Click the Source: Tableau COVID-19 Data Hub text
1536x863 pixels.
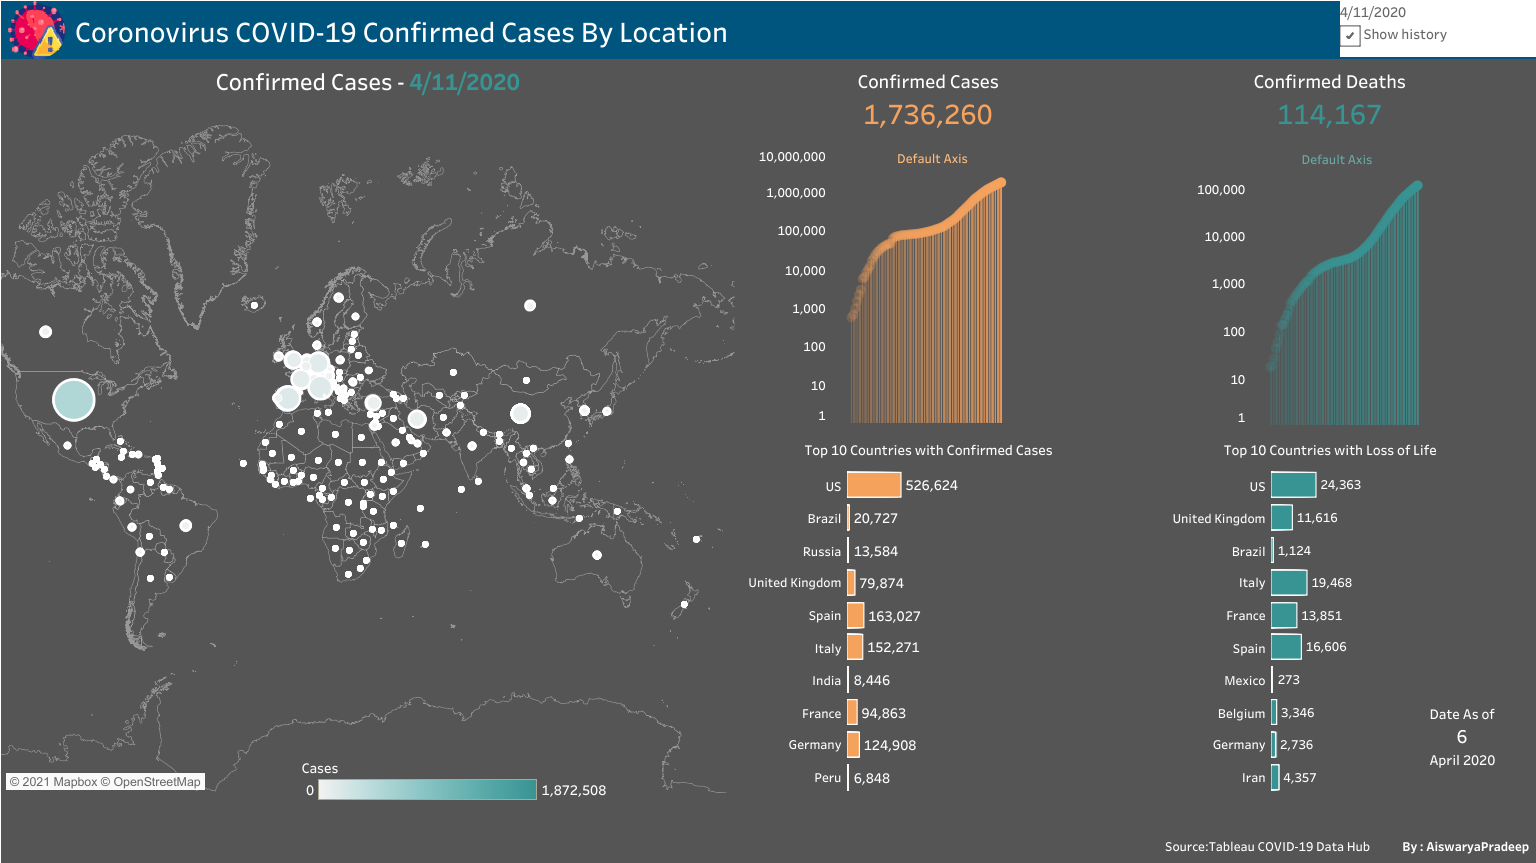coord(1267,847)
